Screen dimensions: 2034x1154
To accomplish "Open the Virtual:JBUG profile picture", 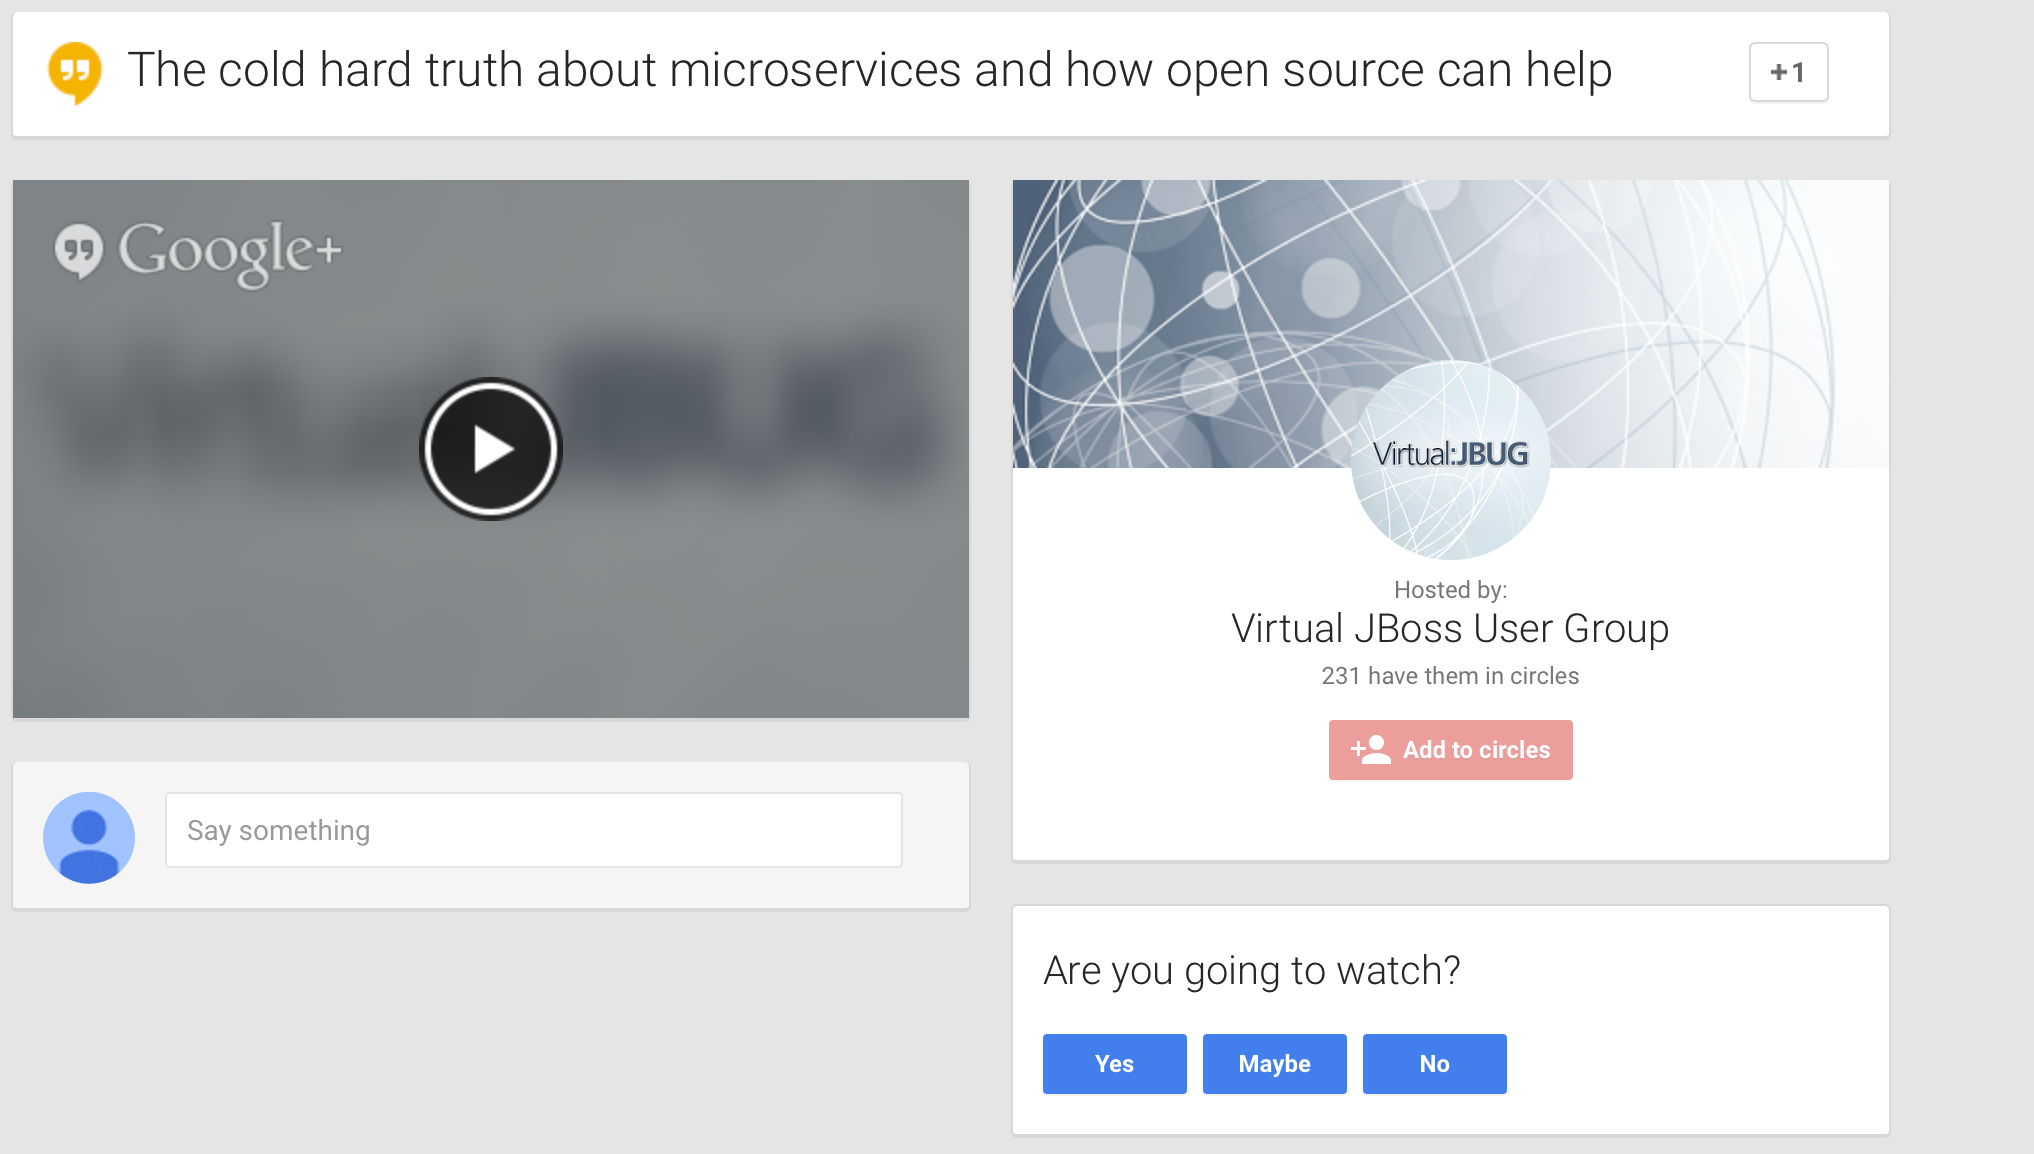I will pyautogui.click(x=1450, y=460).
